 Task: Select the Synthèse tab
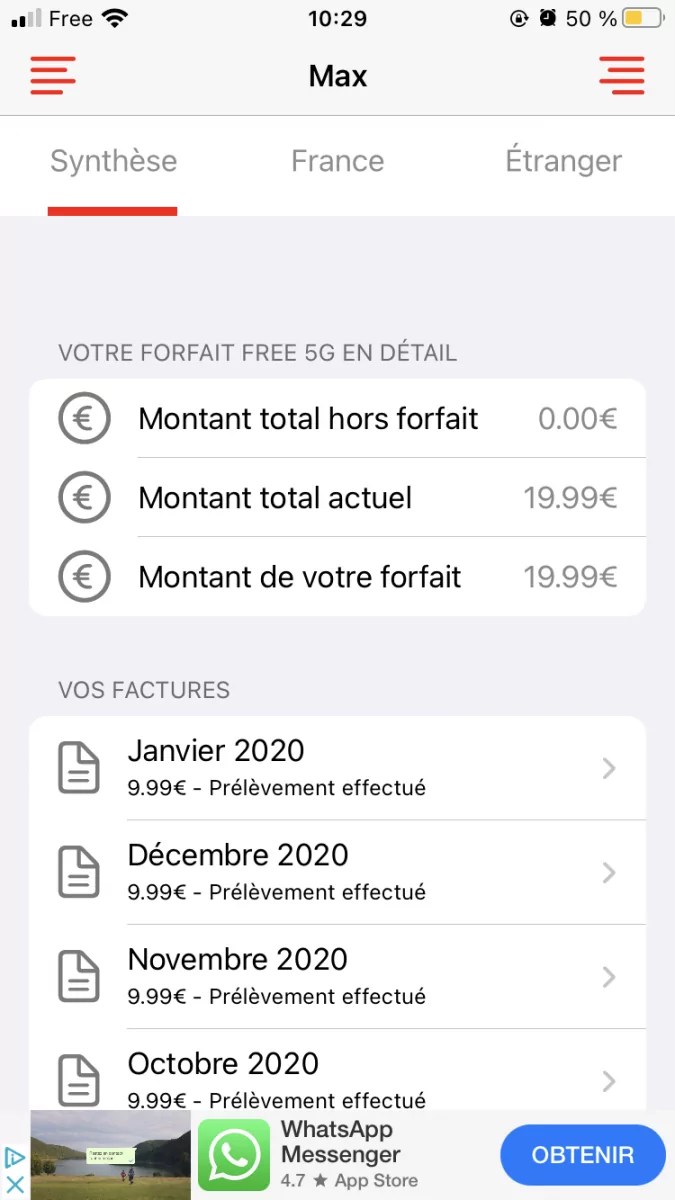pos(113,161)
